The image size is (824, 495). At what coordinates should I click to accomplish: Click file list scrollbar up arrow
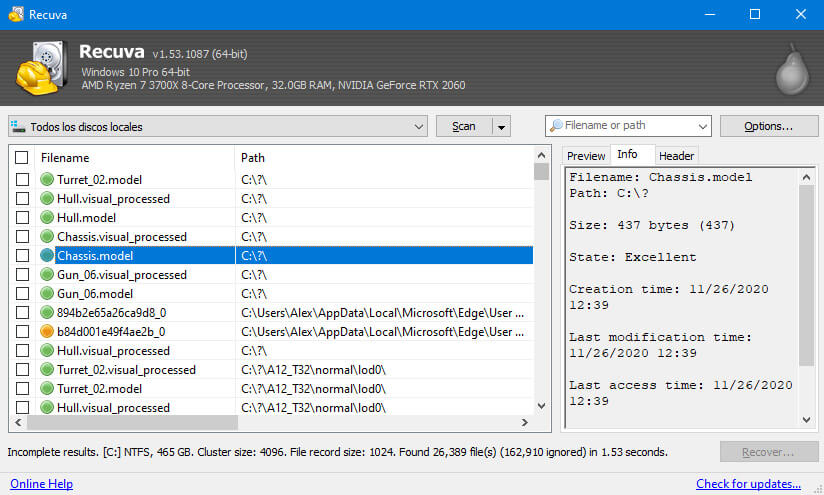coord(541,155)
